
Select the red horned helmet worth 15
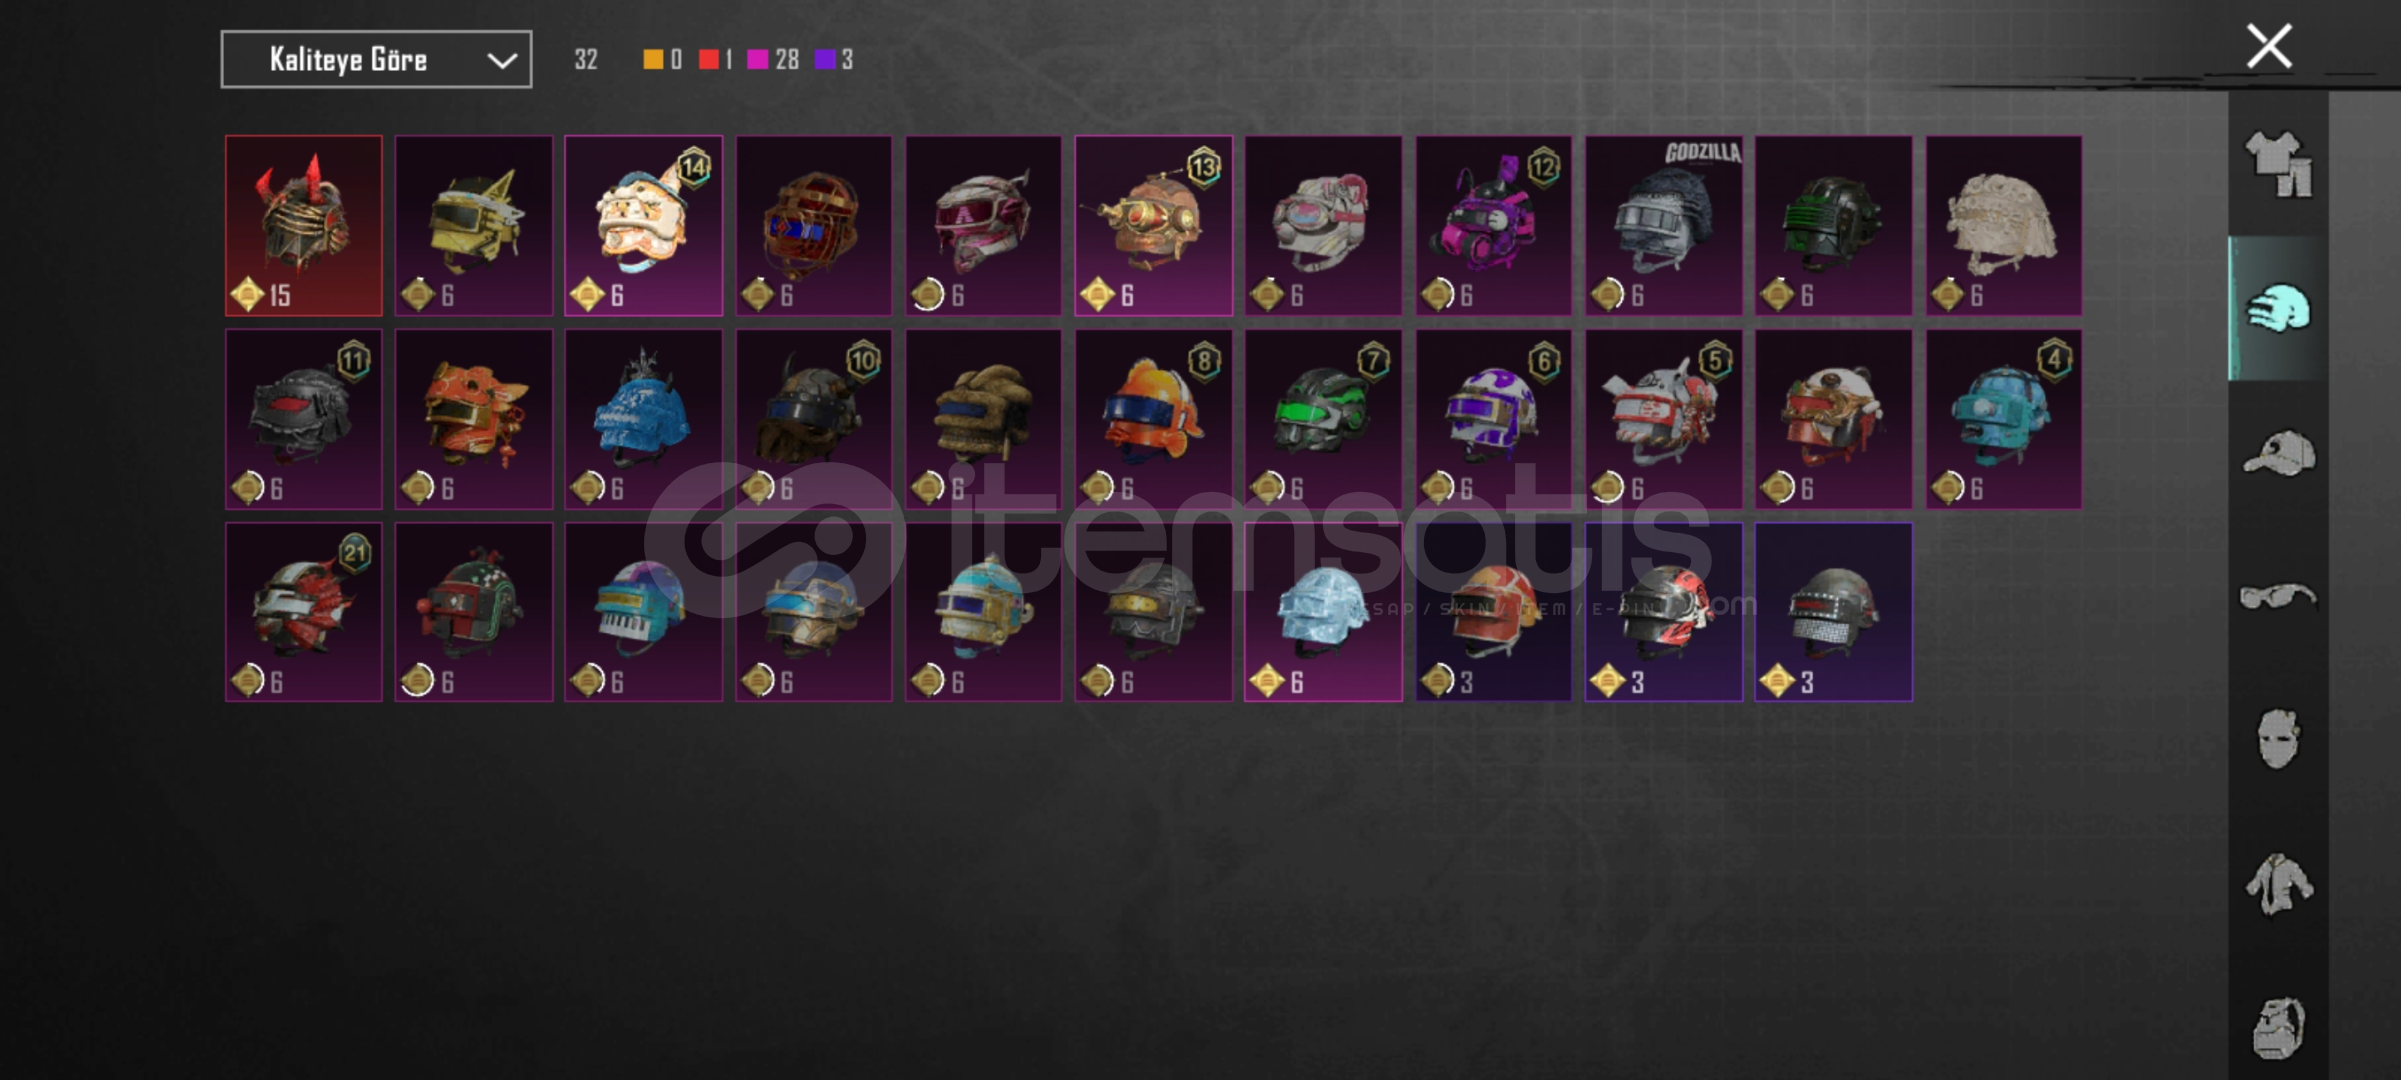tap(304, 226)
